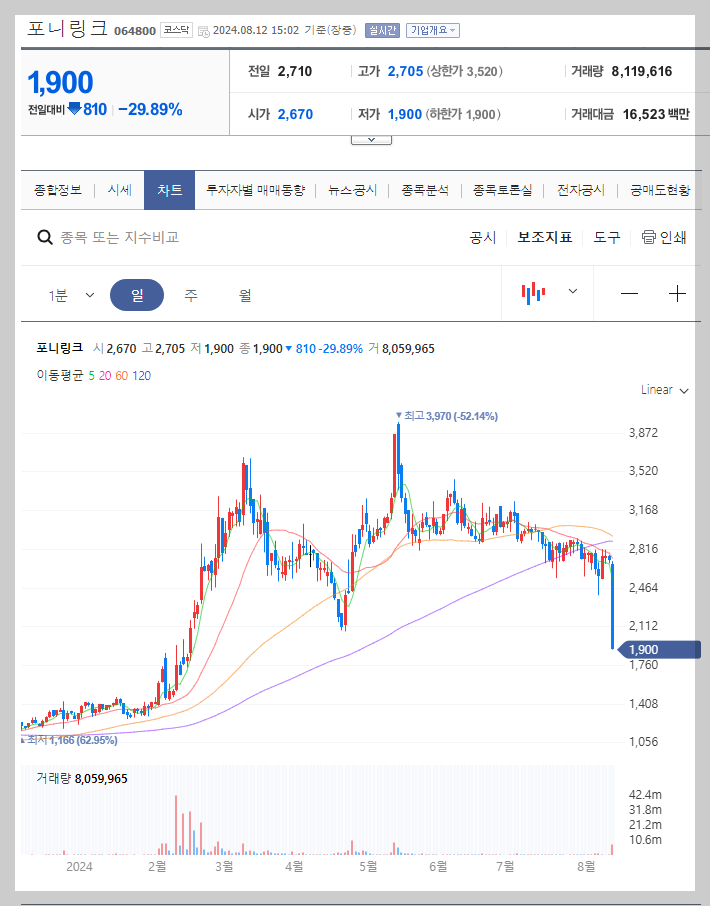The height and width of the screenshot is (906, 710).
Task: Switch chart to 주 weekly view
Action: point(190,293)
